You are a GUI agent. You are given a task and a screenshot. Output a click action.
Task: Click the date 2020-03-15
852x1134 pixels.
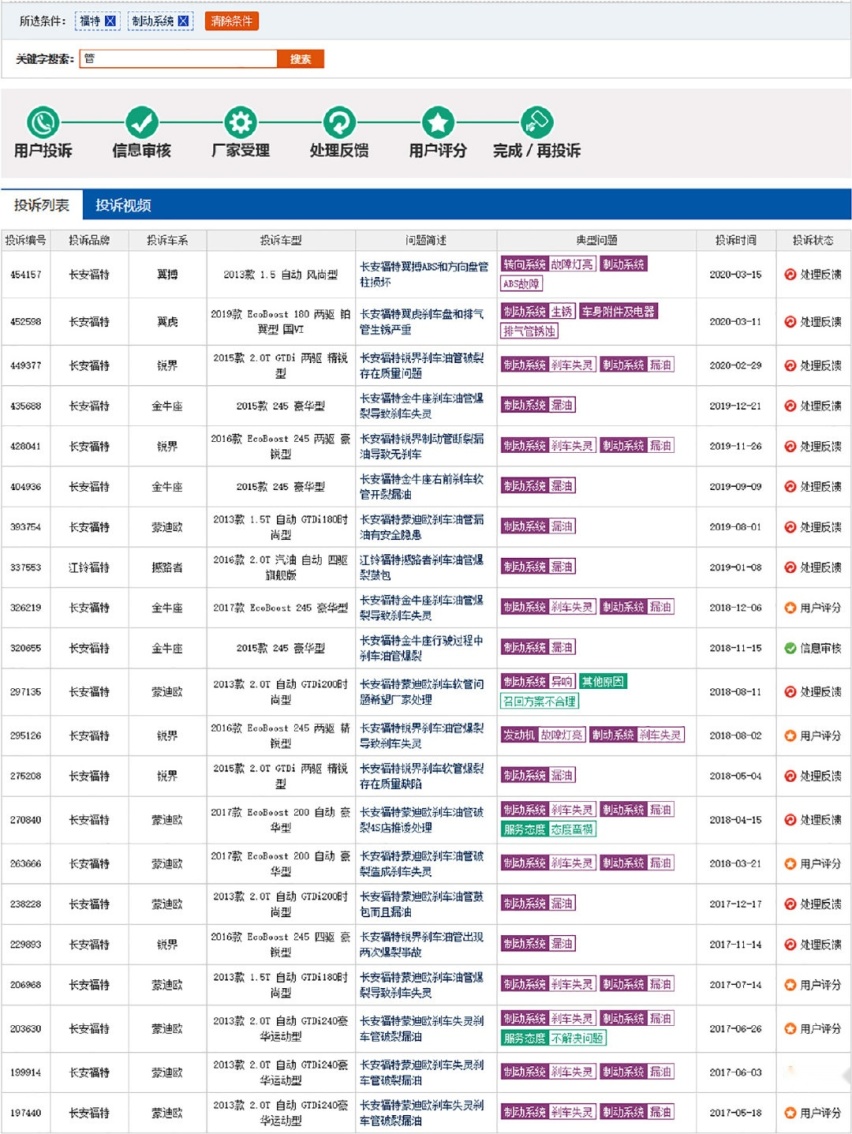[x=736, y=275]
